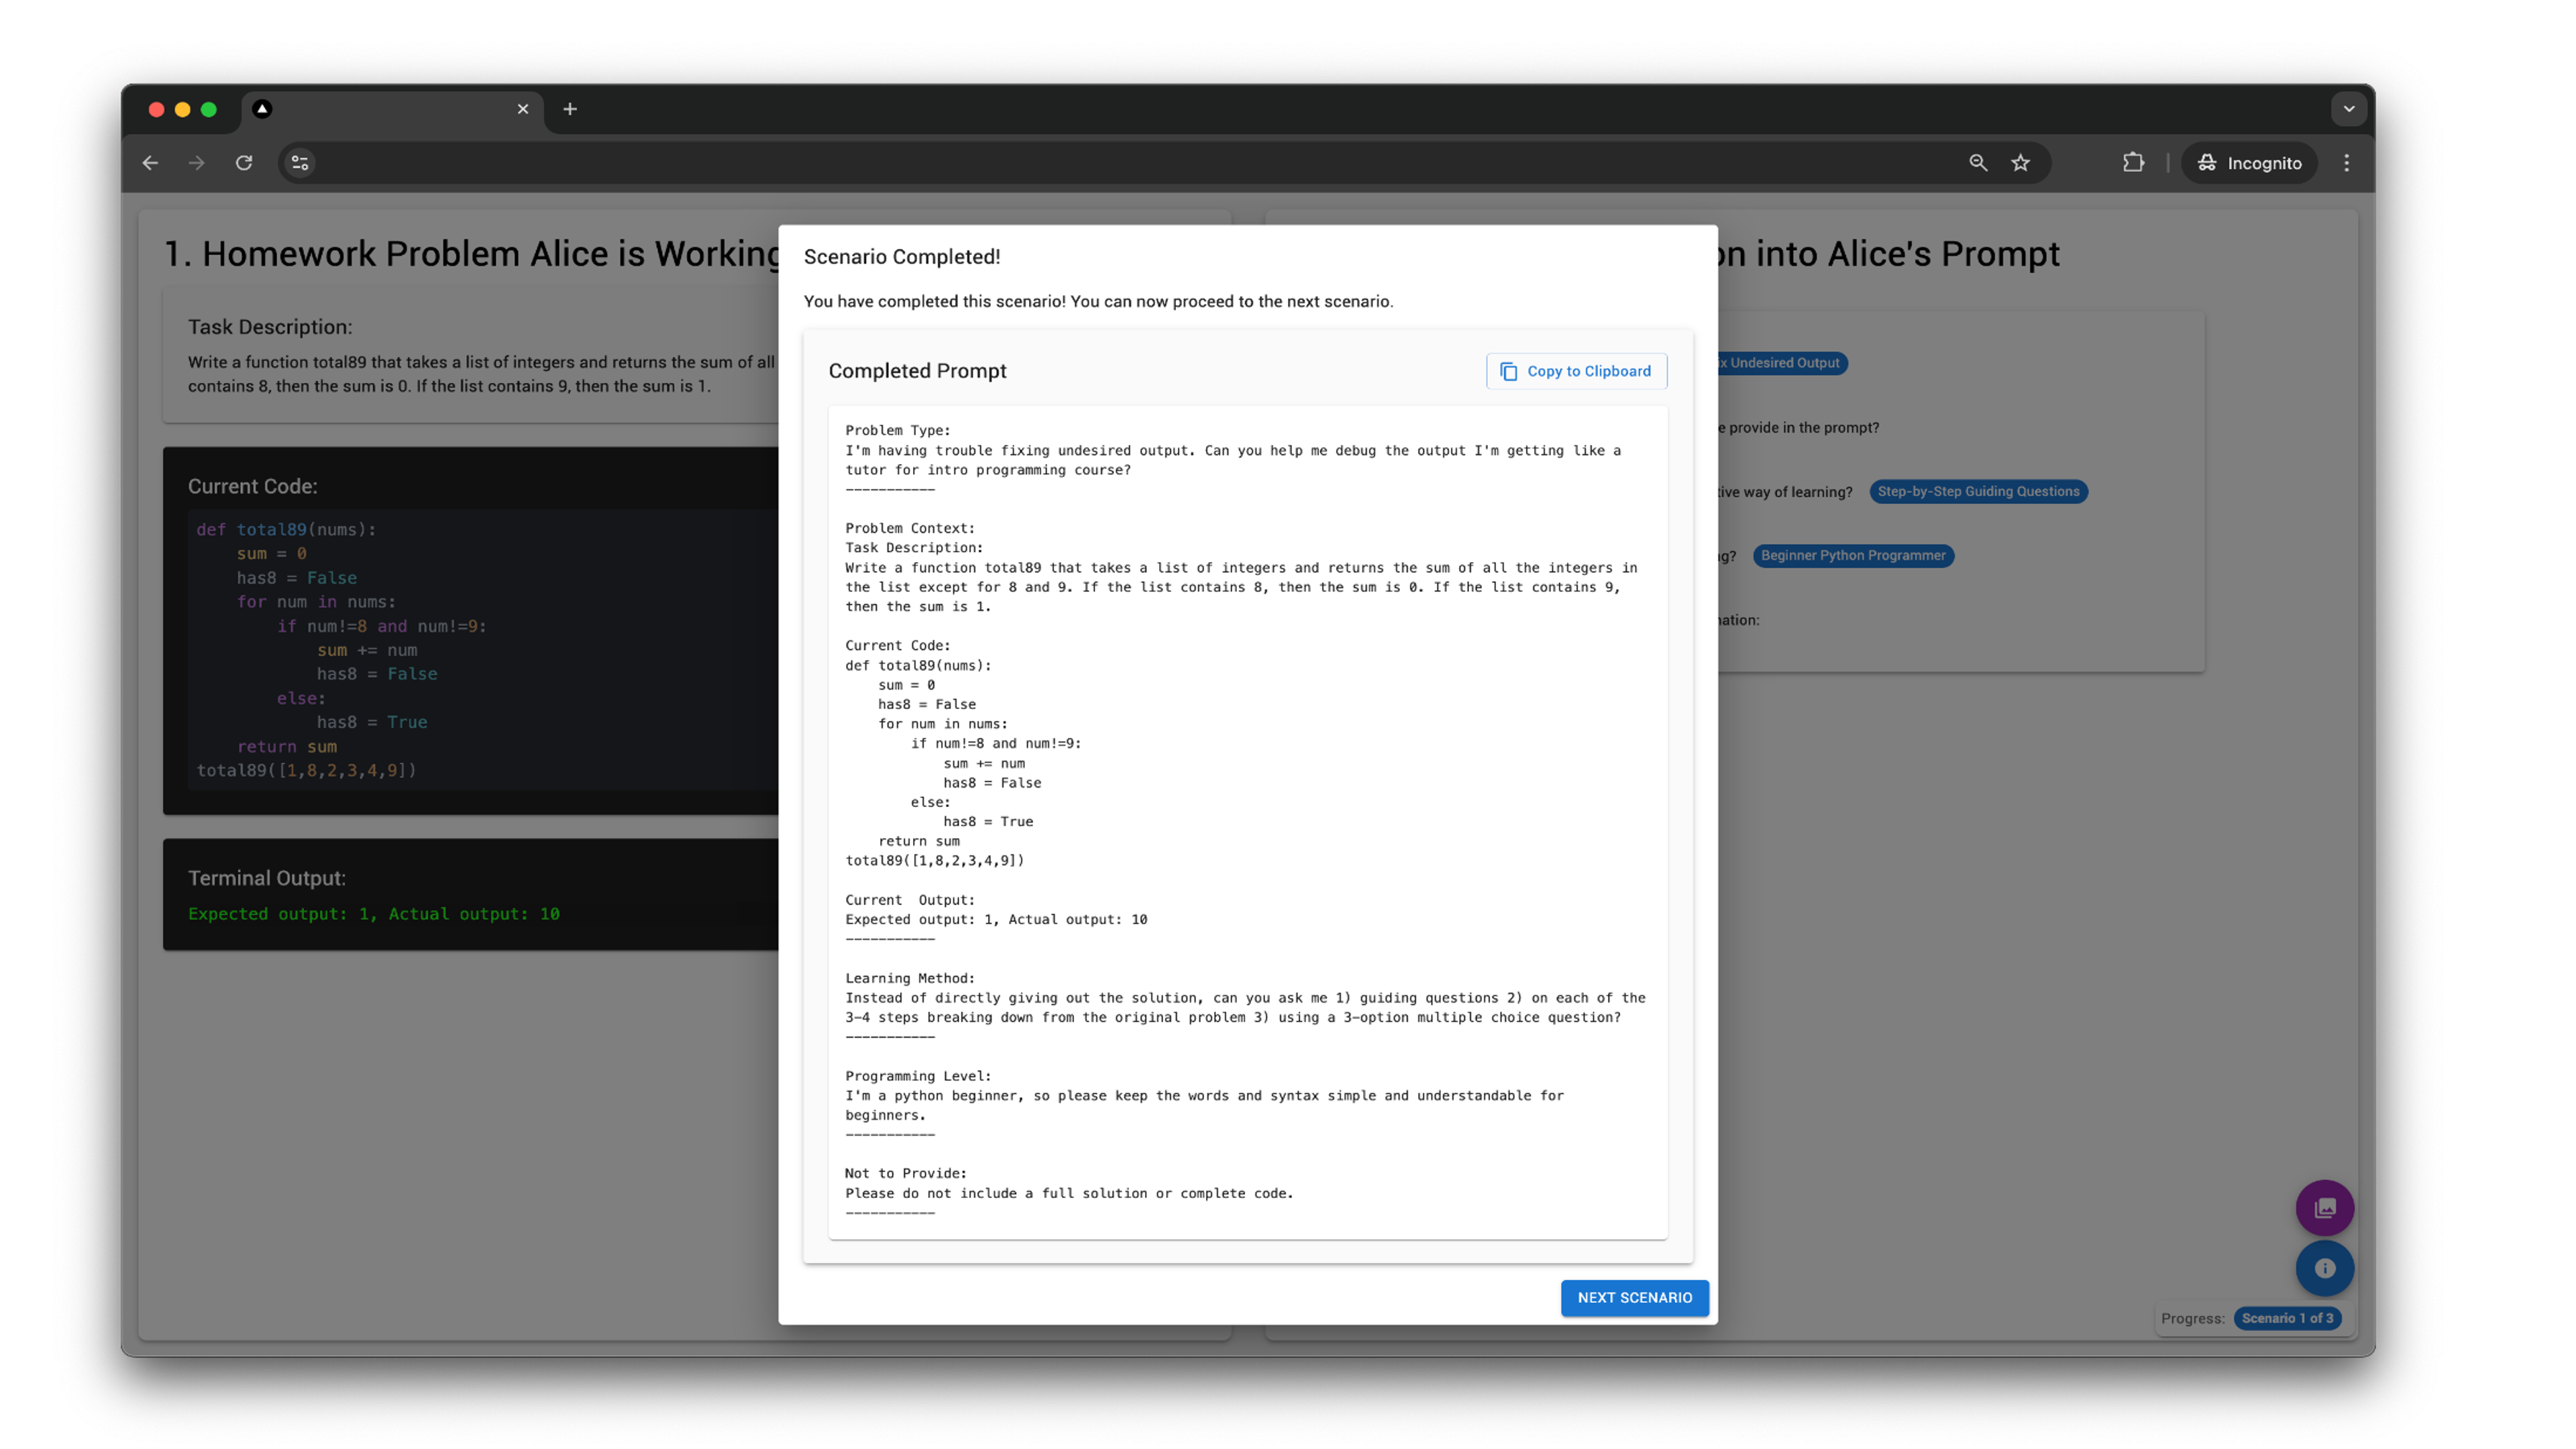Open the Chrome three-dot menu

(2346, 163)
